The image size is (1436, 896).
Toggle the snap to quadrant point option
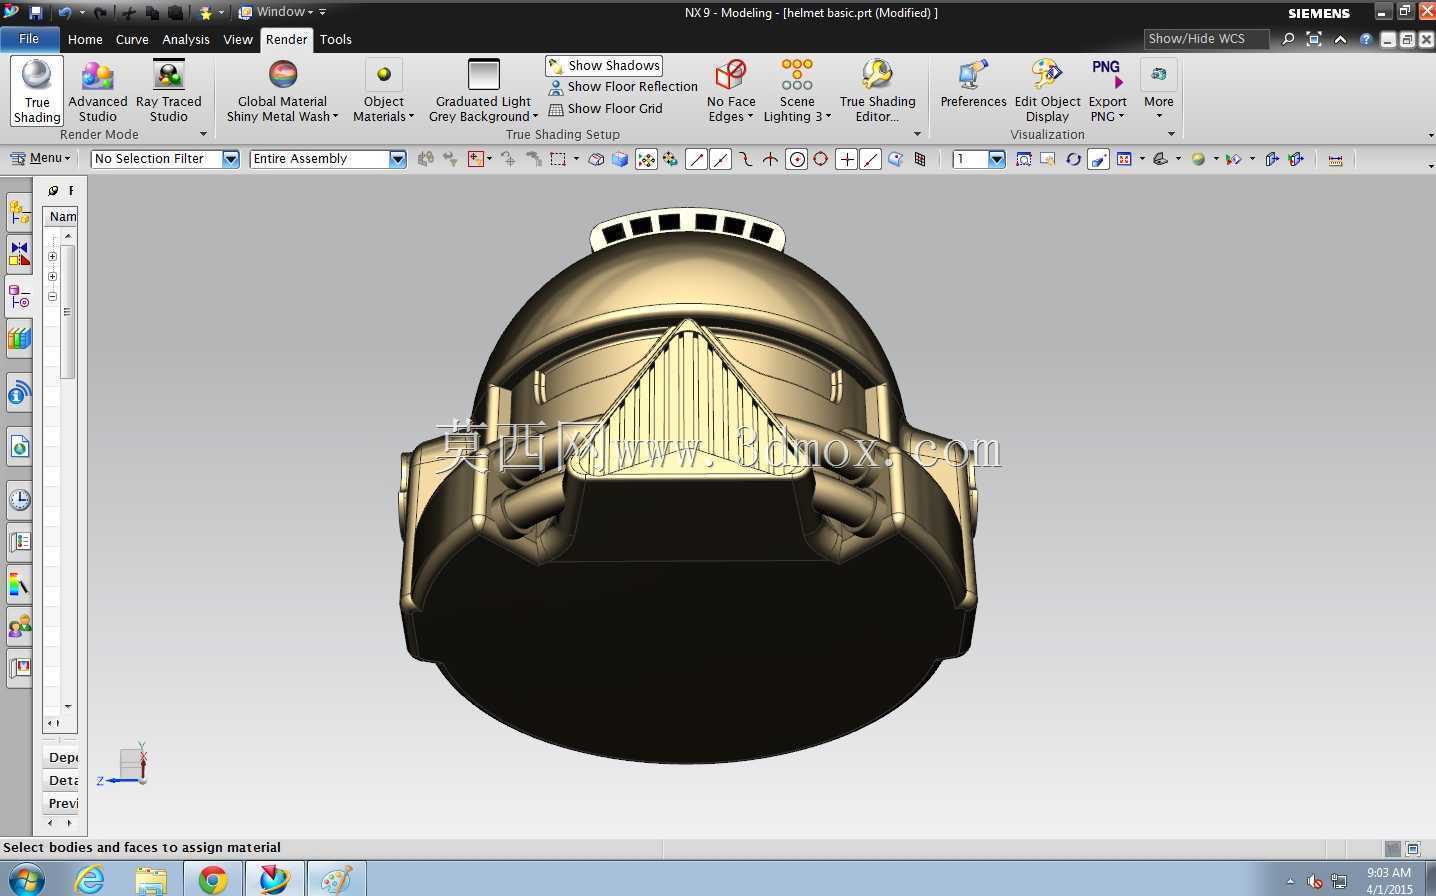(x=821, y=159)
